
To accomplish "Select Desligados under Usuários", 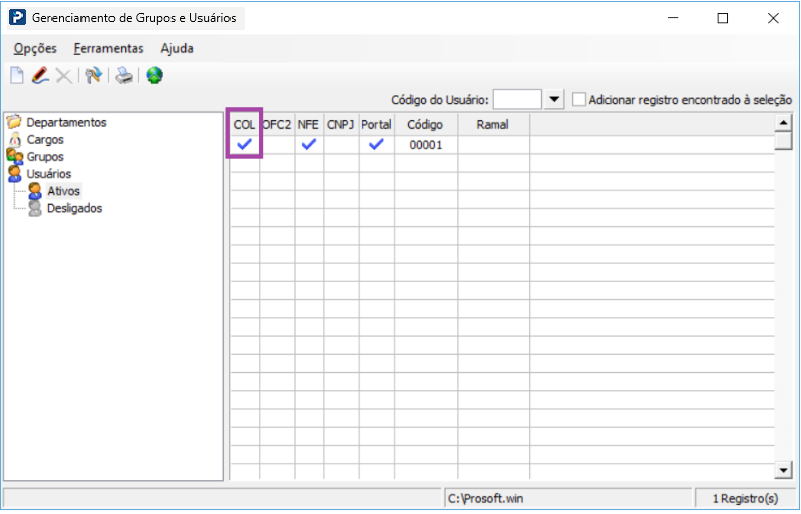I will point(75,208).
